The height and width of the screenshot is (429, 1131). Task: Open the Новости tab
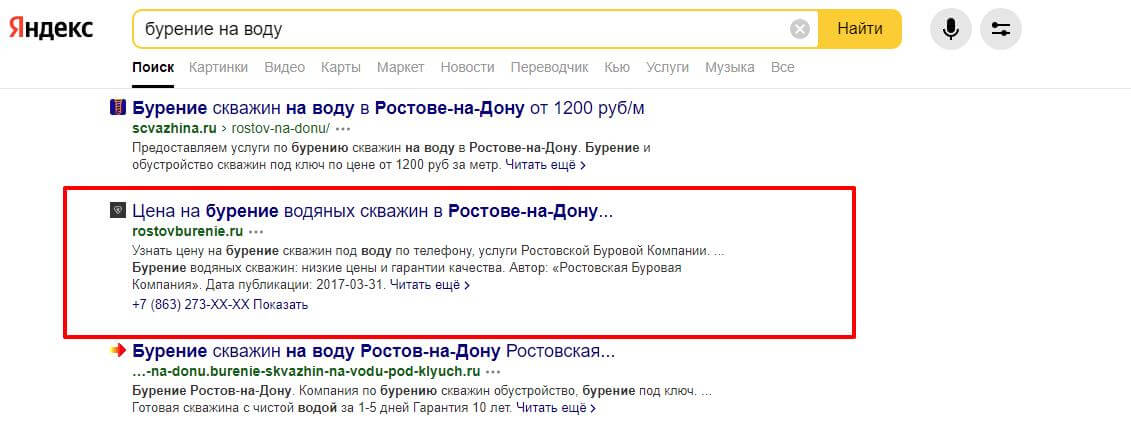(467, 67)
